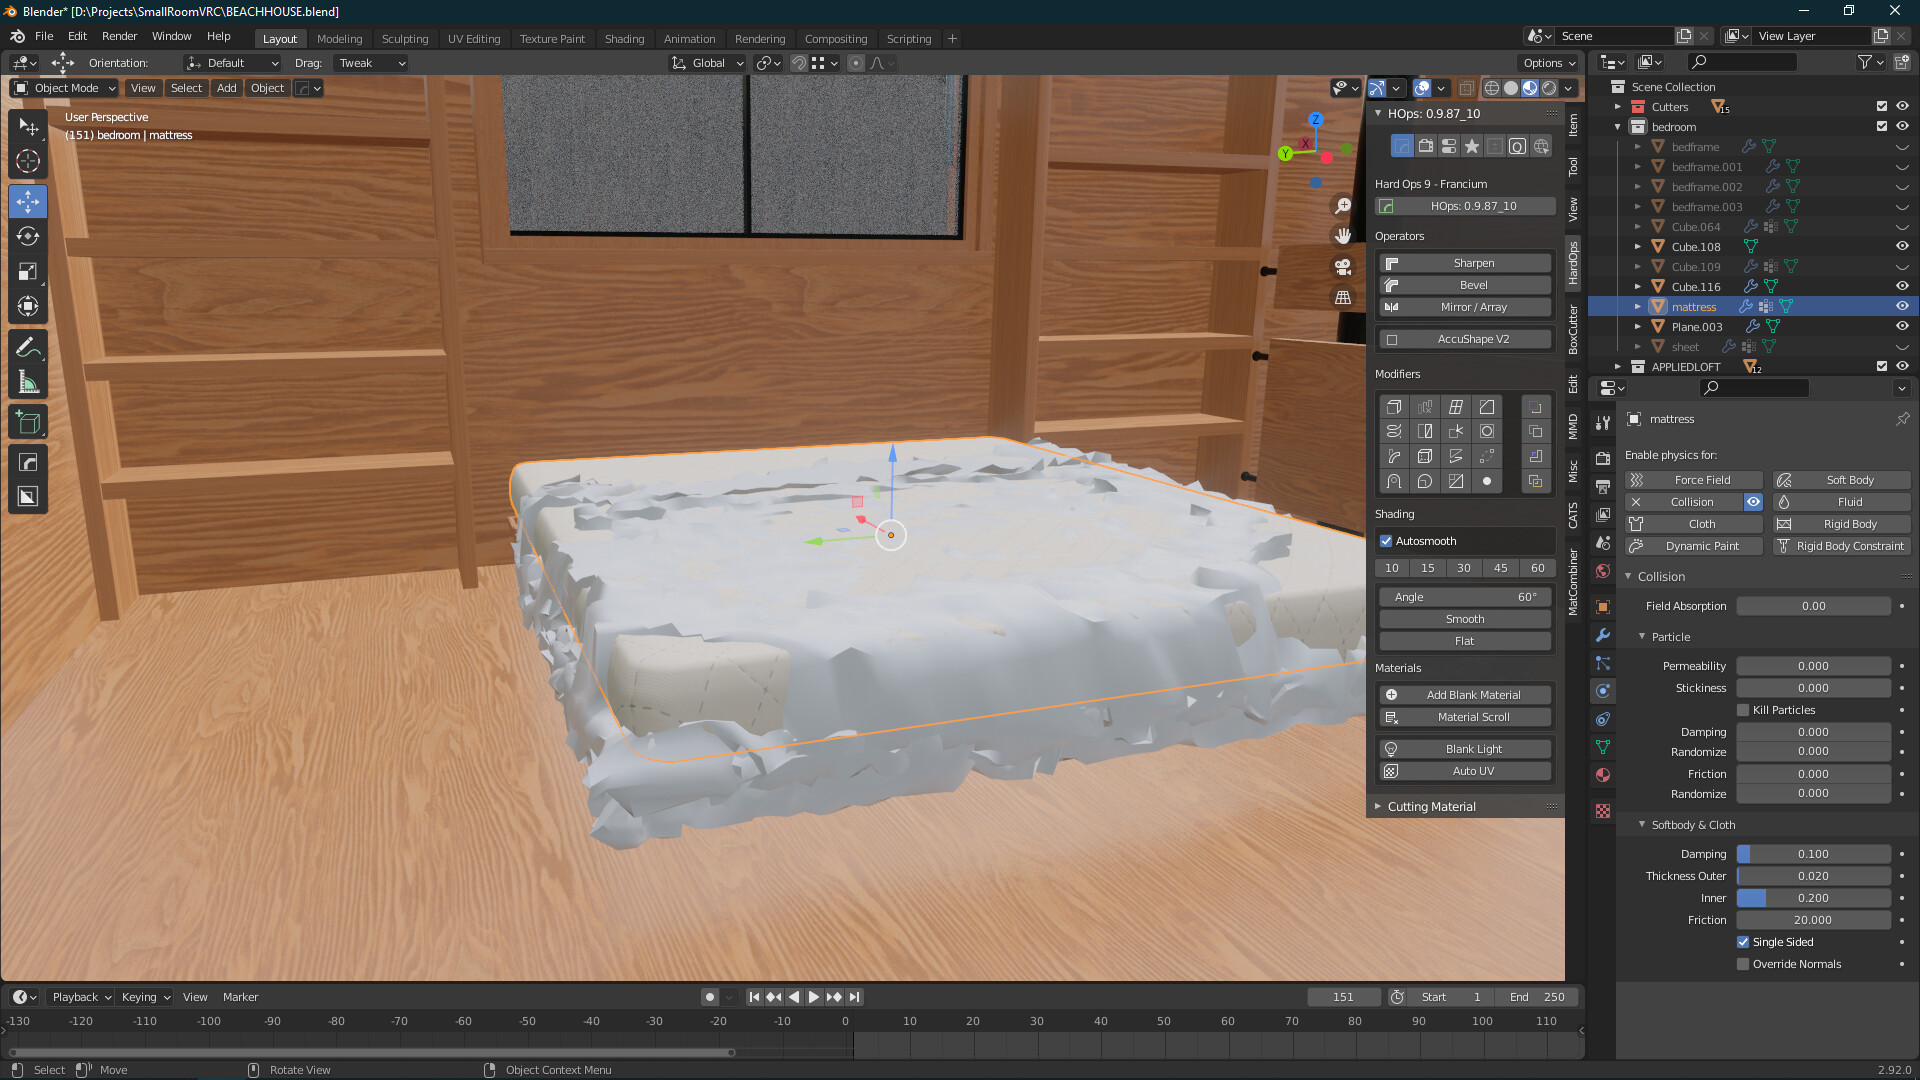Expand the bedframe item in the outliner
Viewport: 1920px width, 1080px height.
point(1638,146)
